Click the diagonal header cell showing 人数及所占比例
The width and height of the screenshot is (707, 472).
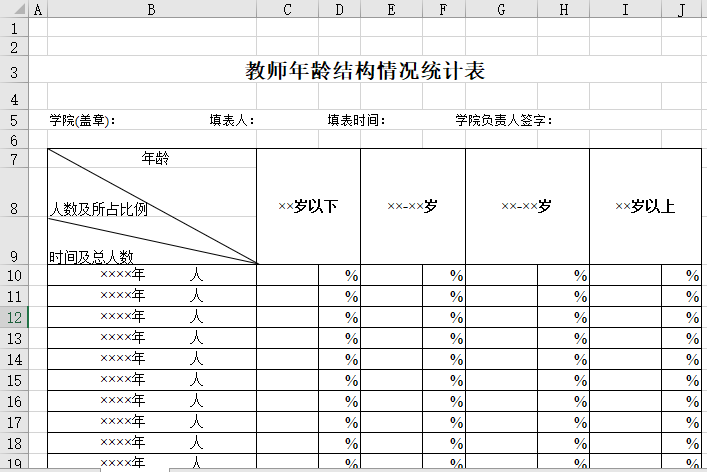click(x=100, y=209)
